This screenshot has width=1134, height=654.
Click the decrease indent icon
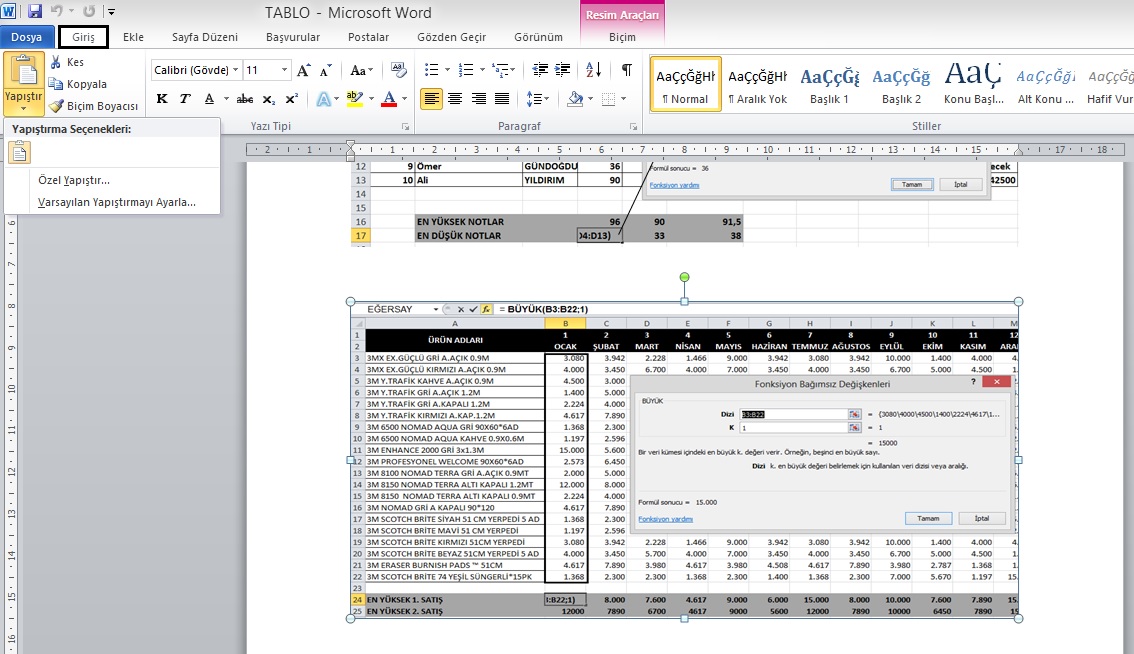coord(540,69)
